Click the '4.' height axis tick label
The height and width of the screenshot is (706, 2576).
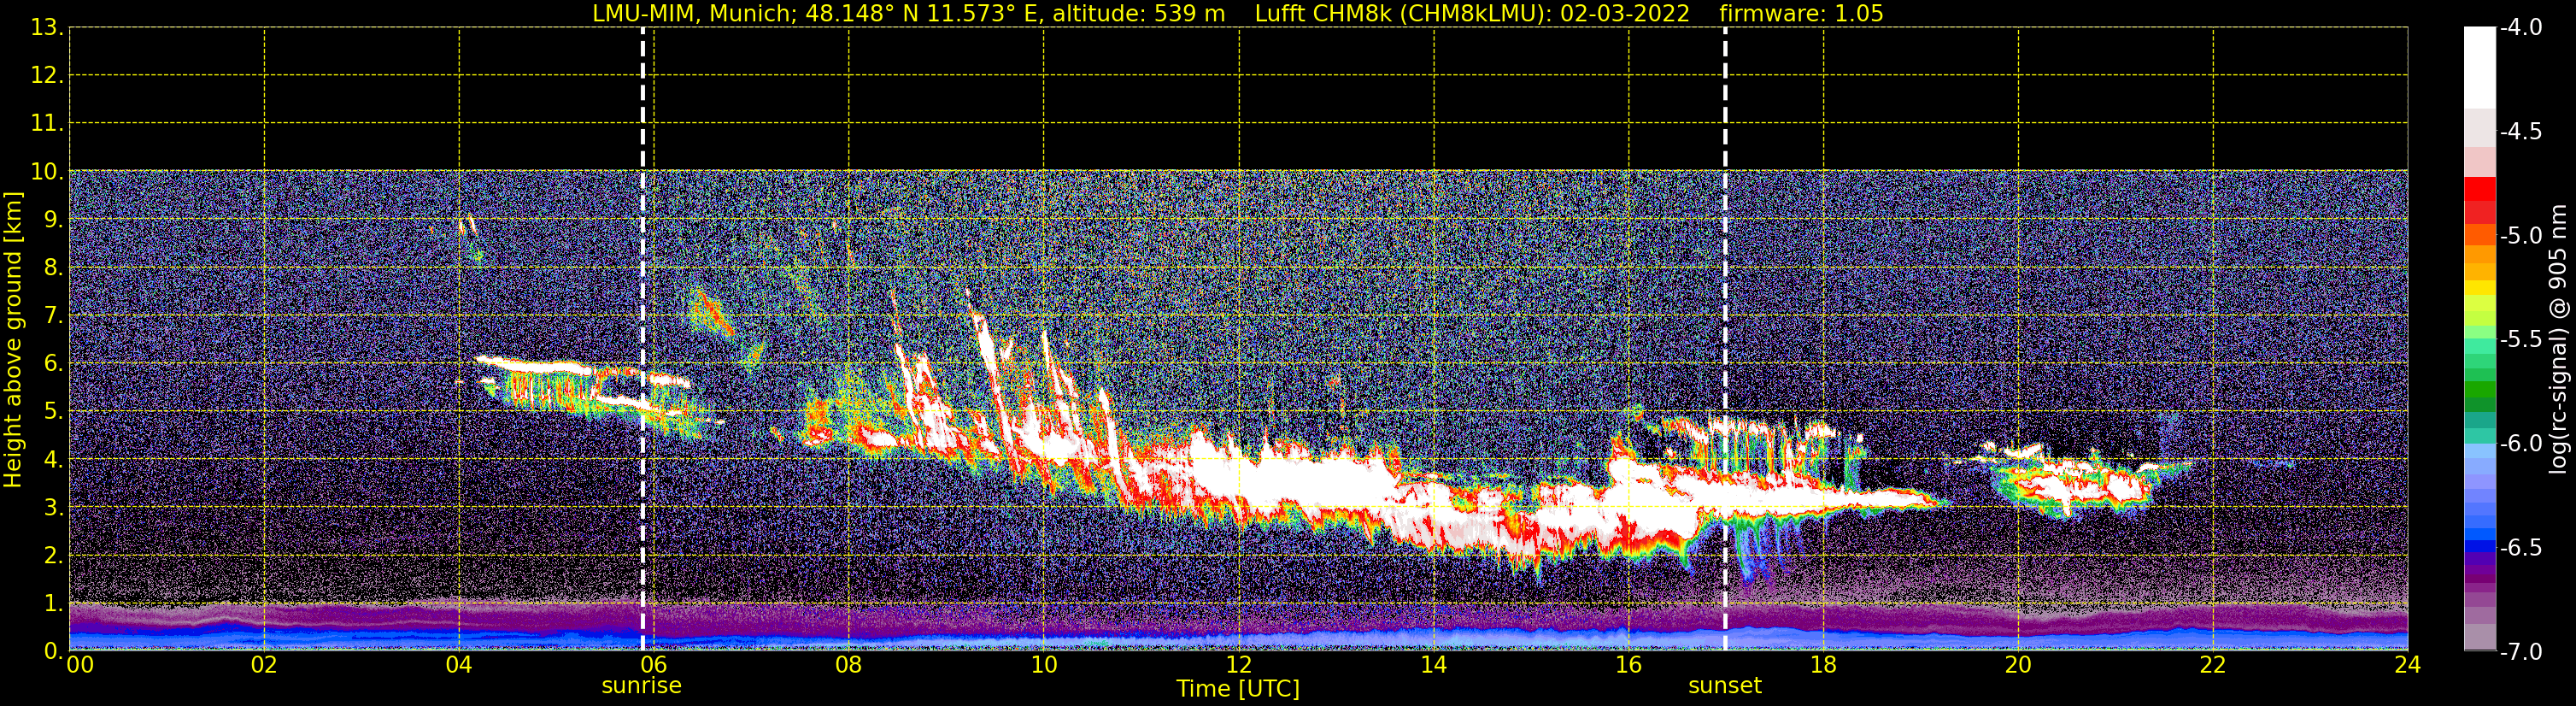54,460
